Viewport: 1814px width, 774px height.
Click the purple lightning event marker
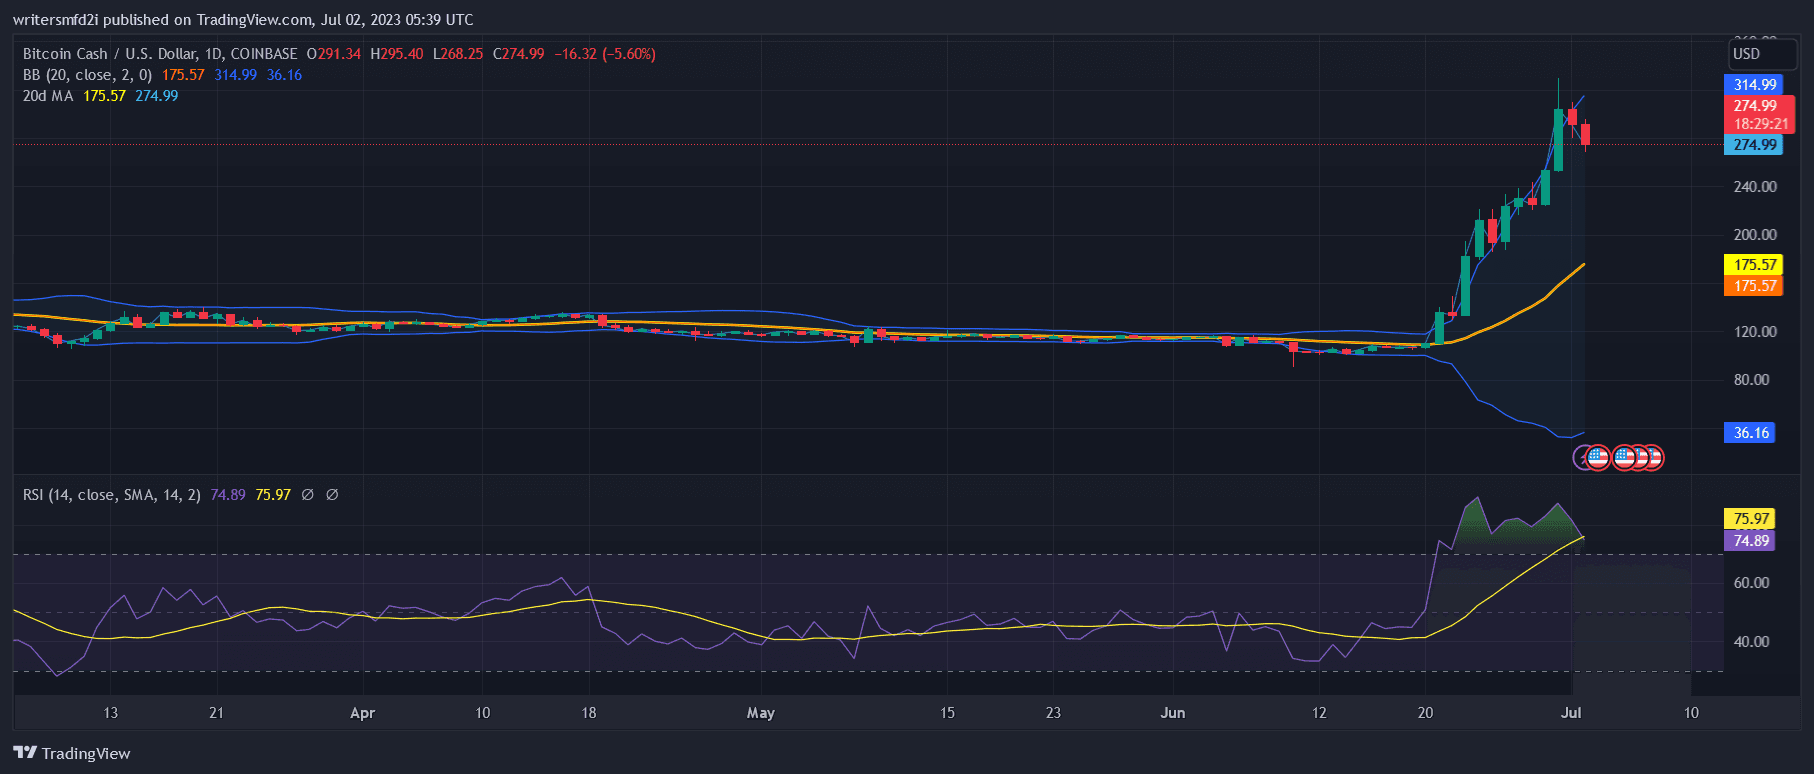(1582, 458)
